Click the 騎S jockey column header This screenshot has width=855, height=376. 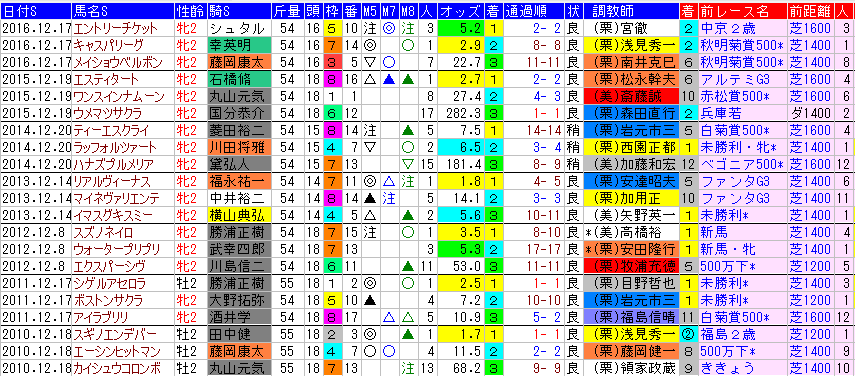click(x=239, y=11)
